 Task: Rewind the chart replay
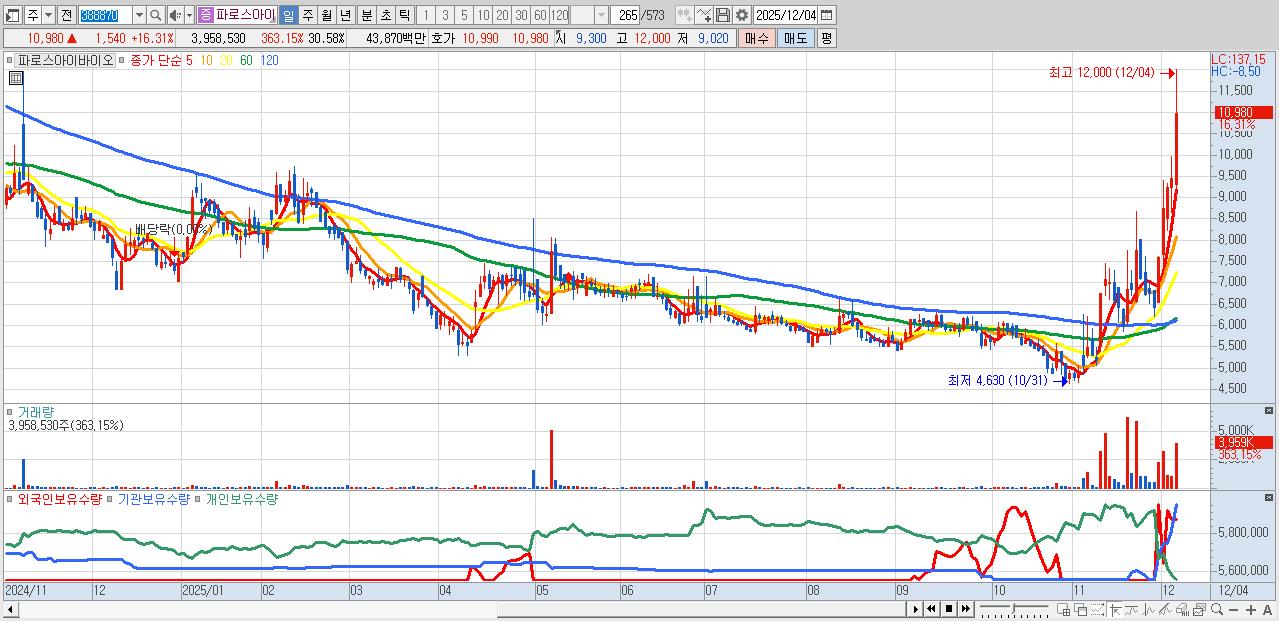click(931, 609)
